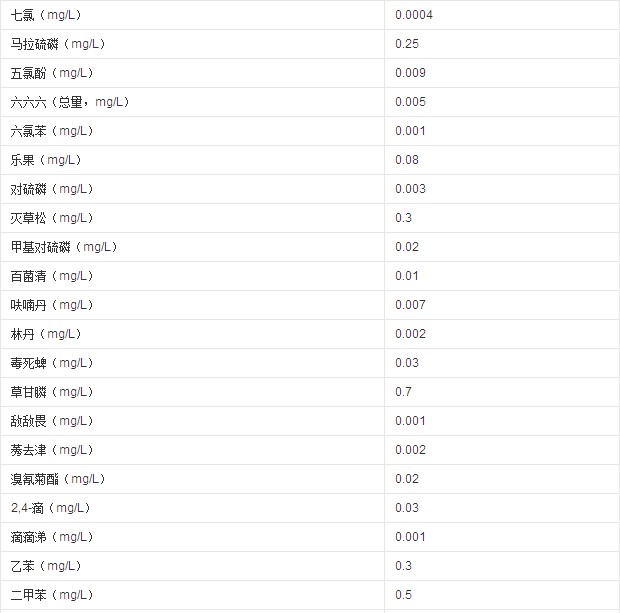Select the 0.01 value for 百菌清

click(x=406, y=276)
